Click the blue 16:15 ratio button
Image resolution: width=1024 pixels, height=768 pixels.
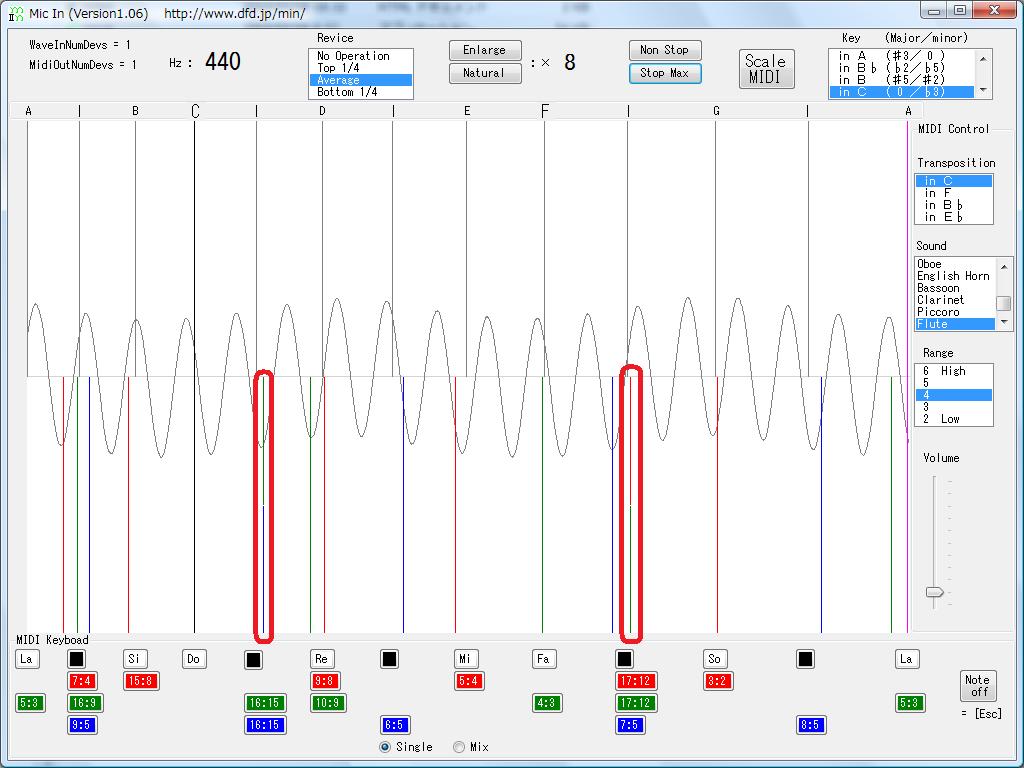[264, 725]
